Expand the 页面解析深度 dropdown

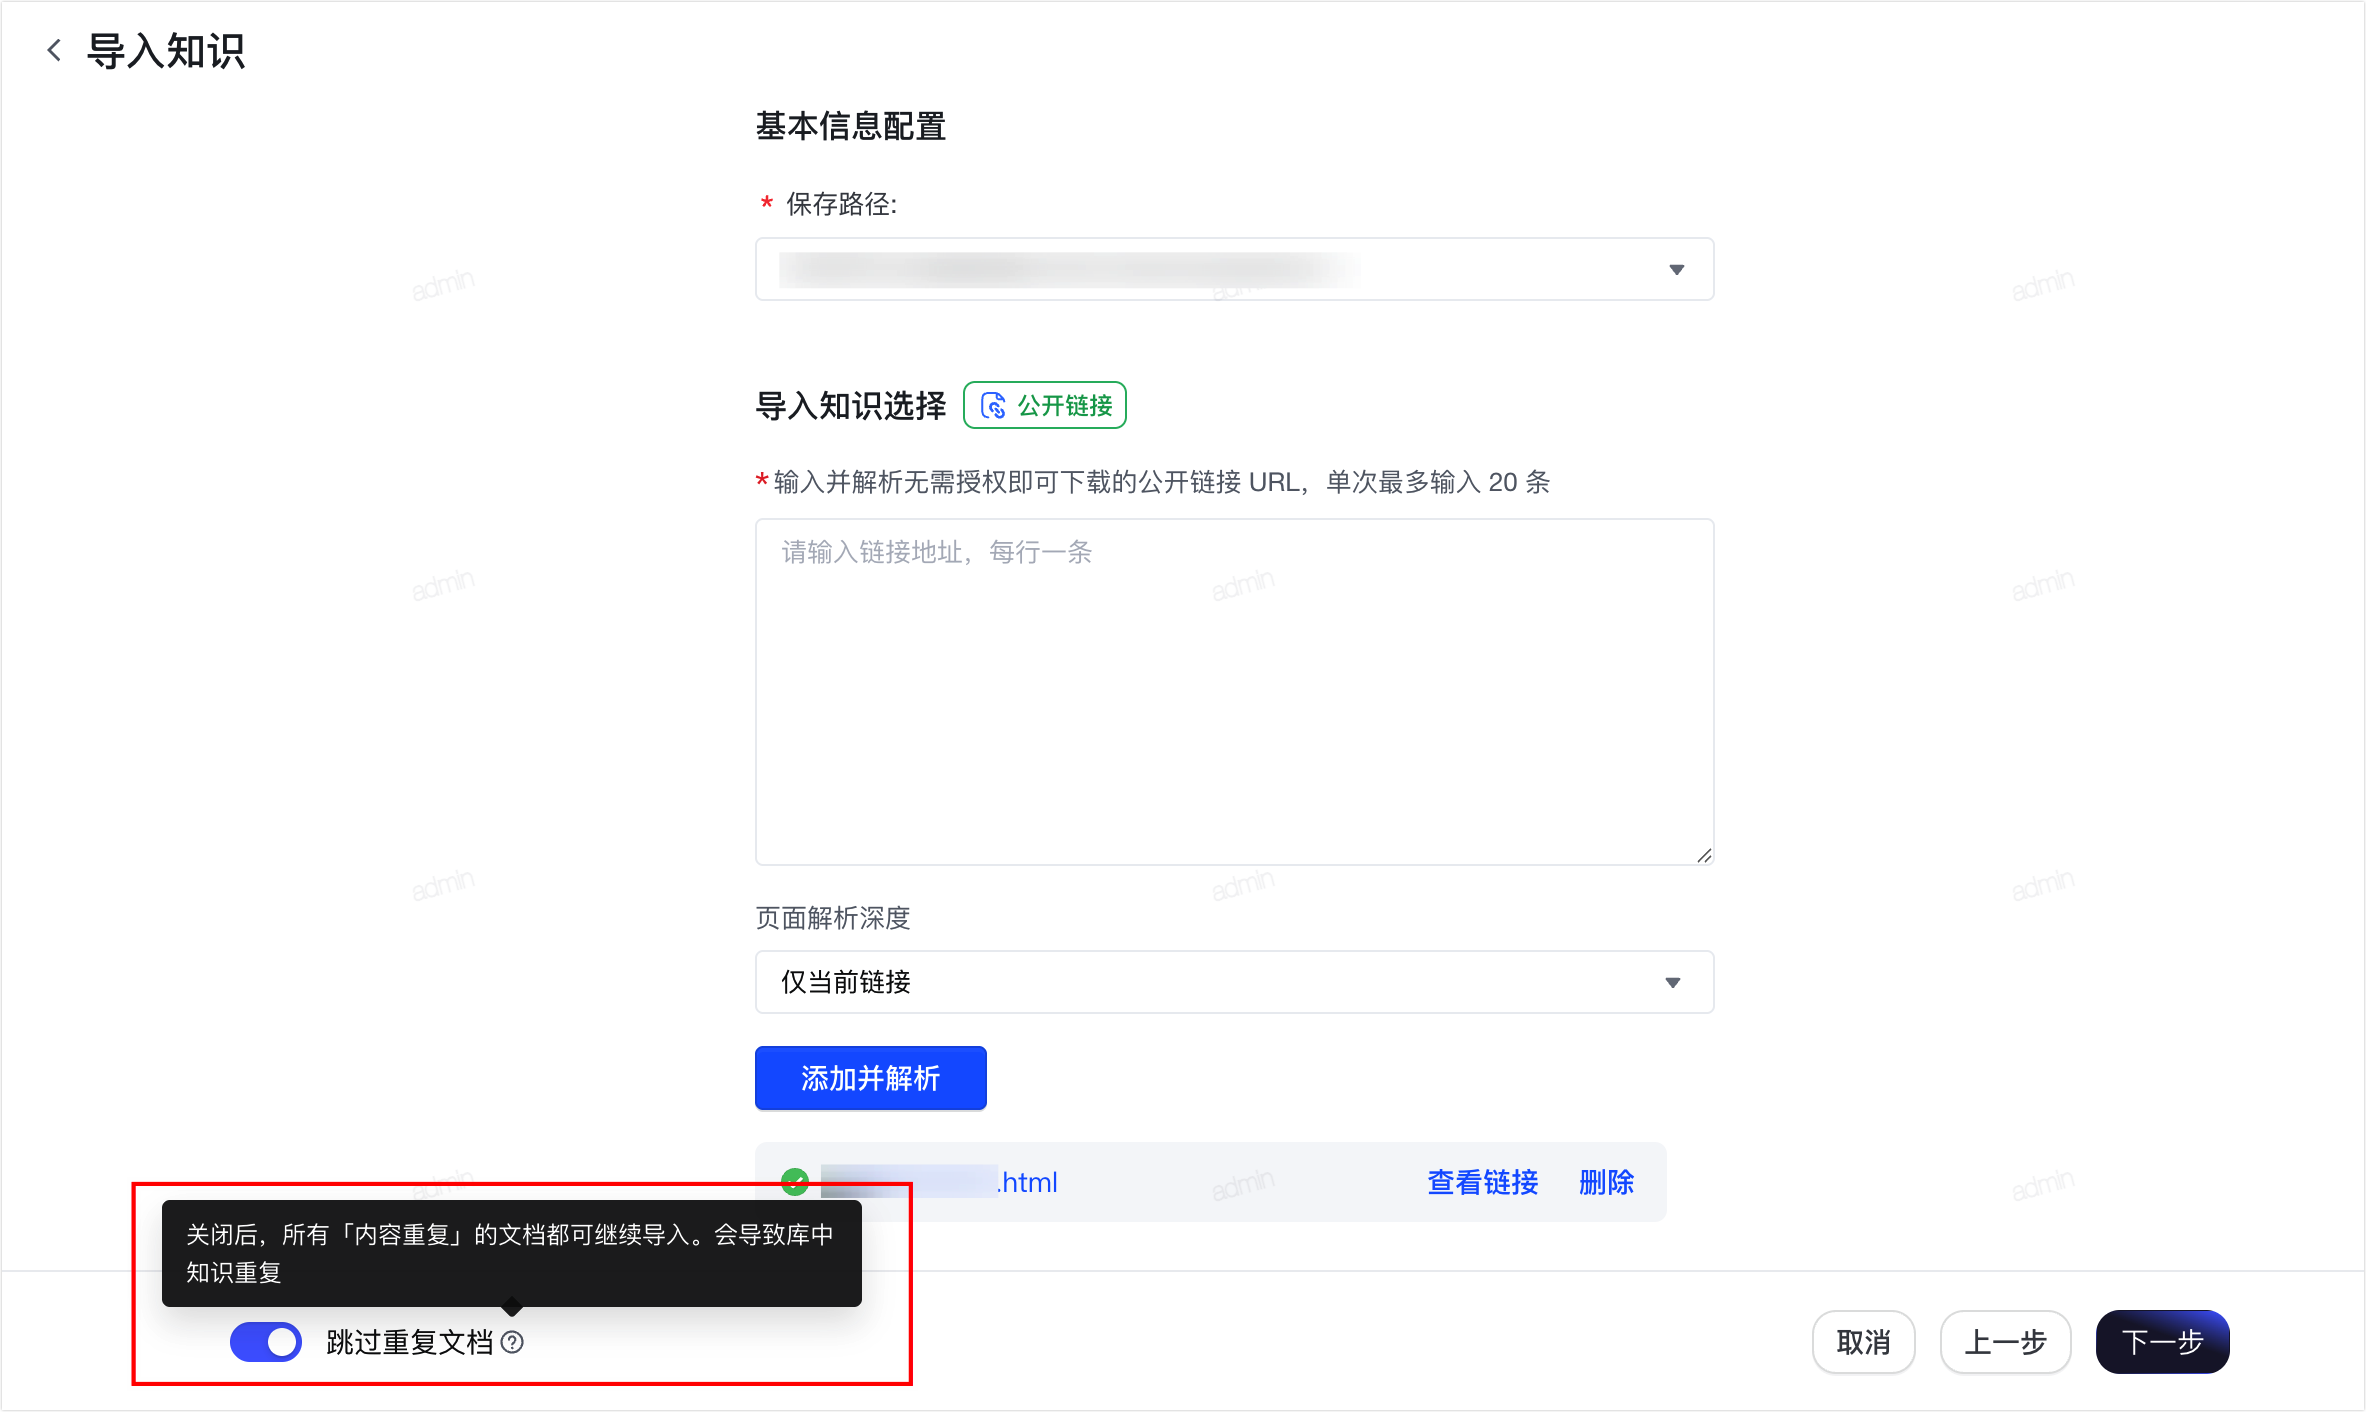pyautogui.click(x=1234, y=982)
